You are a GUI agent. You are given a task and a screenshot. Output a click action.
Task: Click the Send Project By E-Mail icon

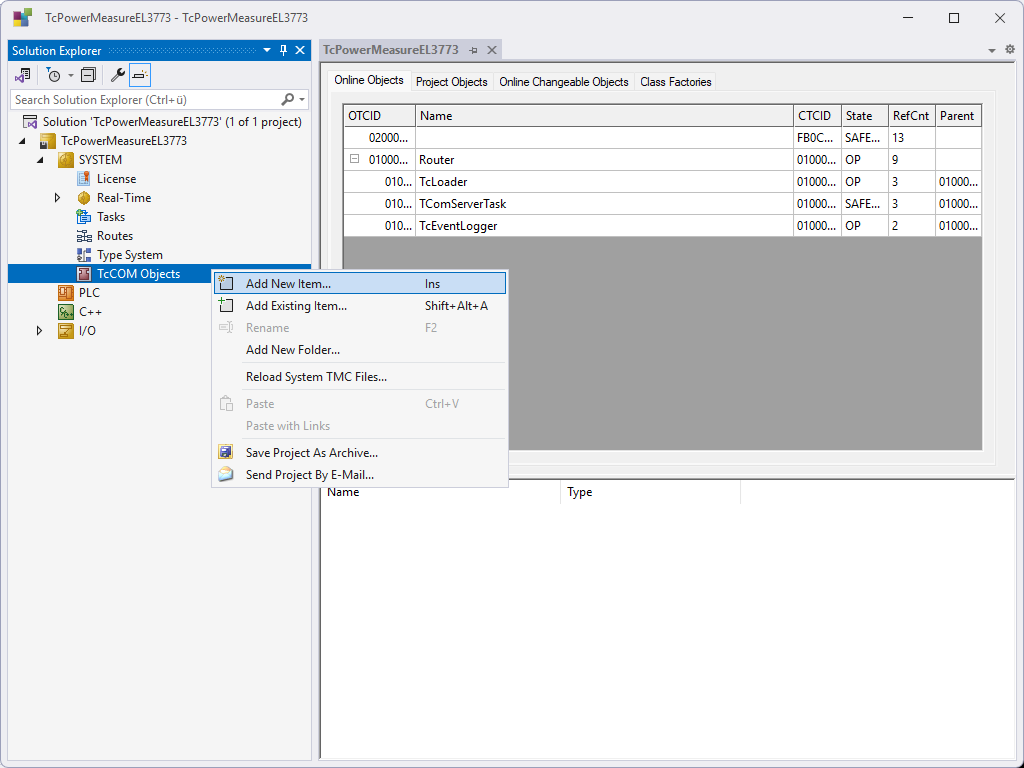pos(226,474)
